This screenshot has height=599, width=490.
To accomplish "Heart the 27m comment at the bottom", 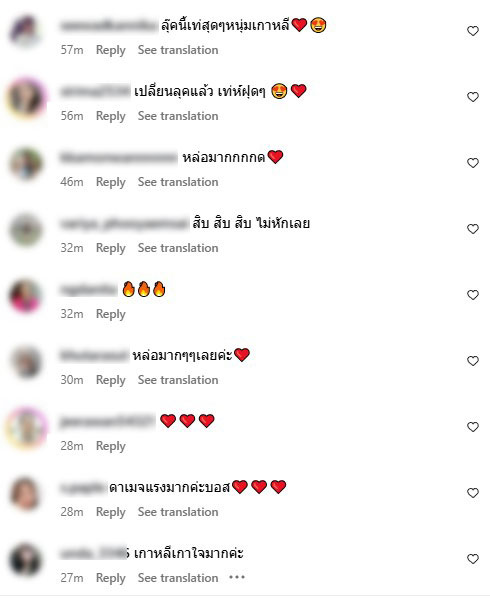I will pyautogui.click(x=473, y=559).
